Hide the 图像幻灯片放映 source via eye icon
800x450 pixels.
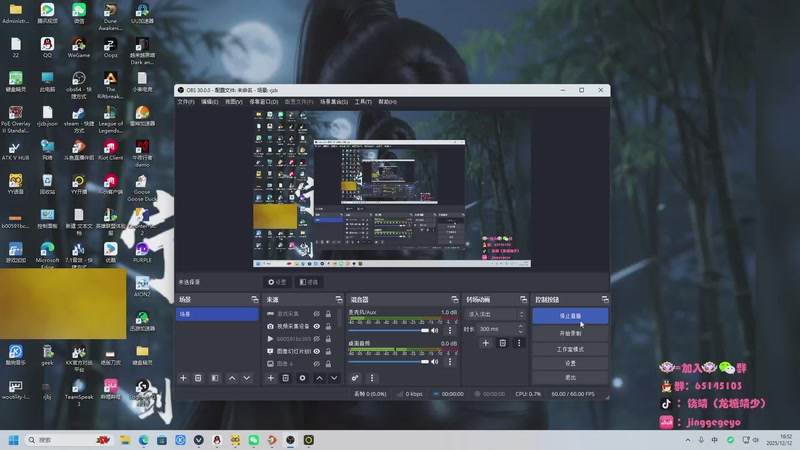click(316, 352)
